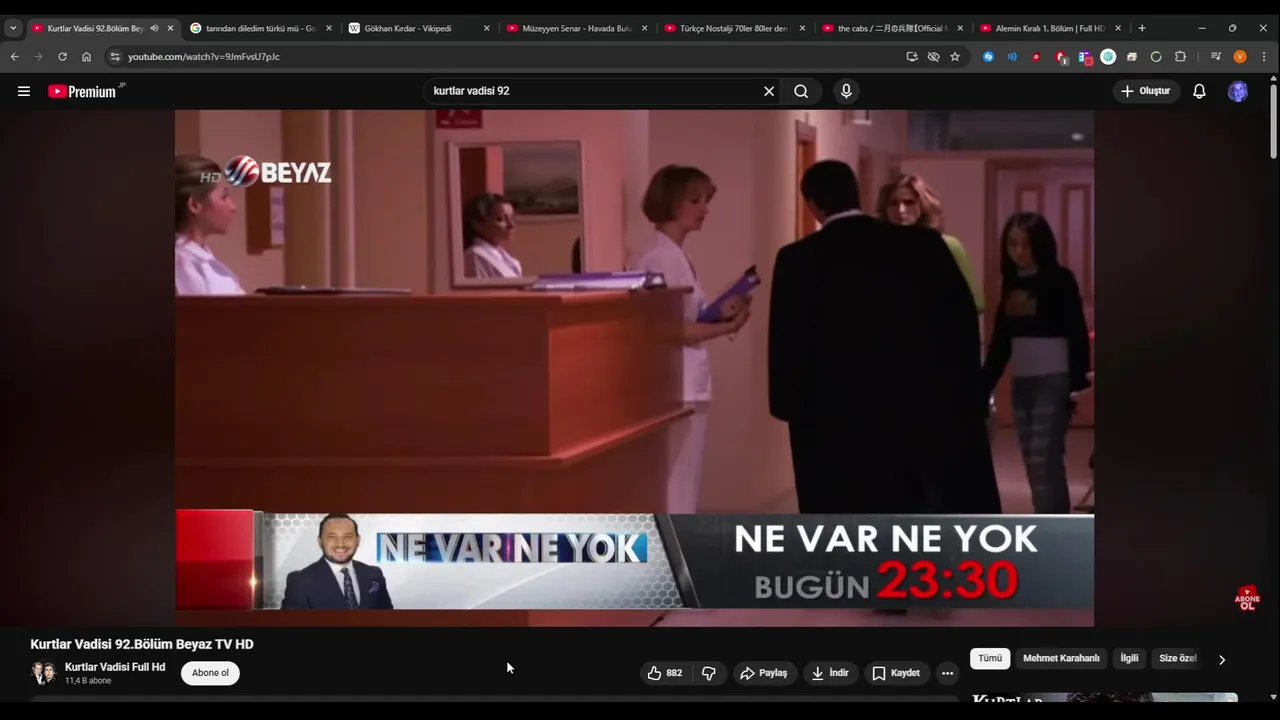This screenshot has width=1280, height=720.
Task: Select the İlgili filter chip
Action: point(1129,658)
